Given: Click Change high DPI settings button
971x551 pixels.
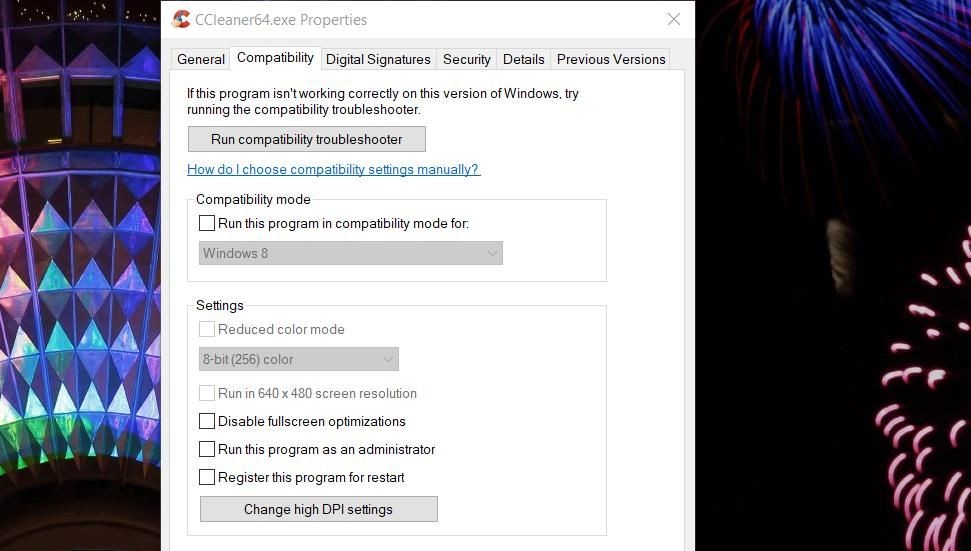Looking at the screenshot, I should tap(318, 510).
